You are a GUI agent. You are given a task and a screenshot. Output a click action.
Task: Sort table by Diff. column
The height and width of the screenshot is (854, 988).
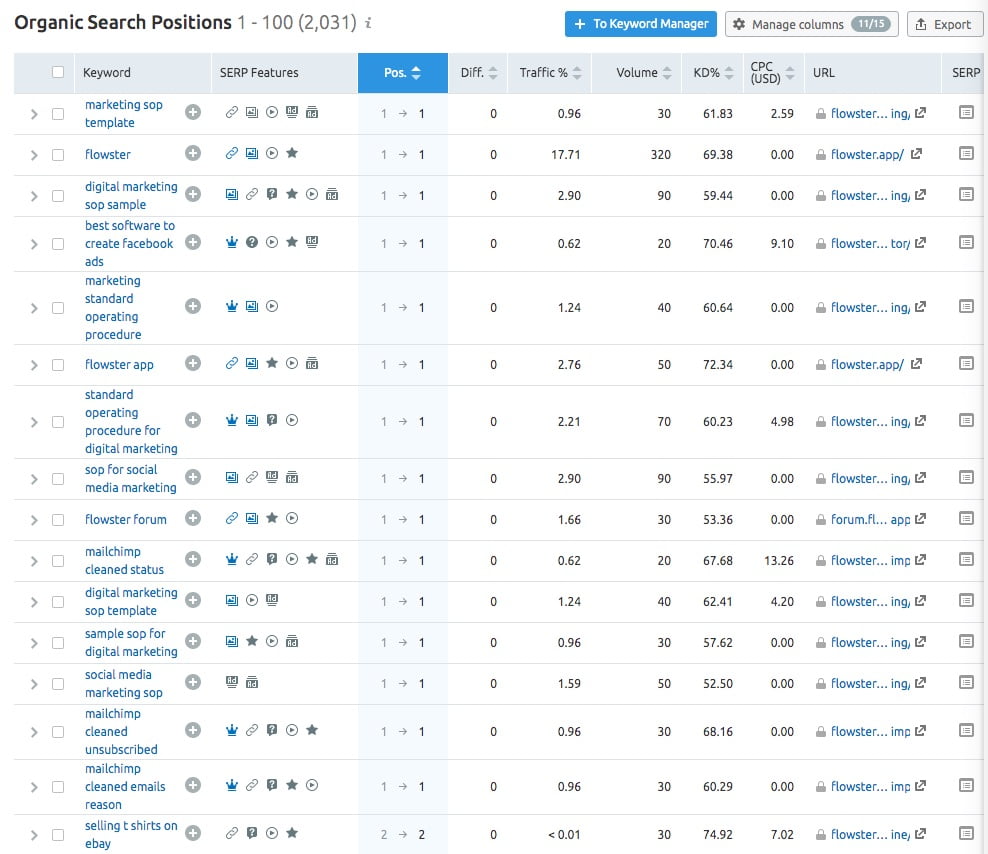[x=478, y=72]
